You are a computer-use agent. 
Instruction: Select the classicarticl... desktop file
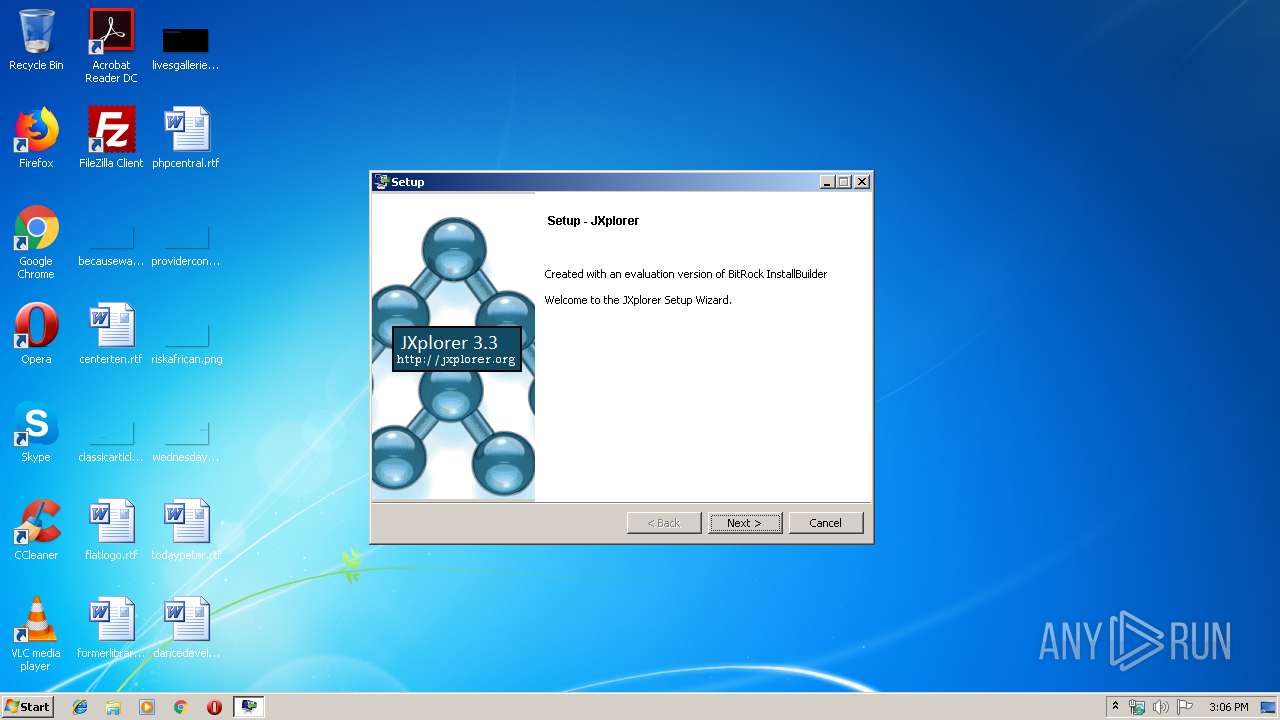click(111, 442)
